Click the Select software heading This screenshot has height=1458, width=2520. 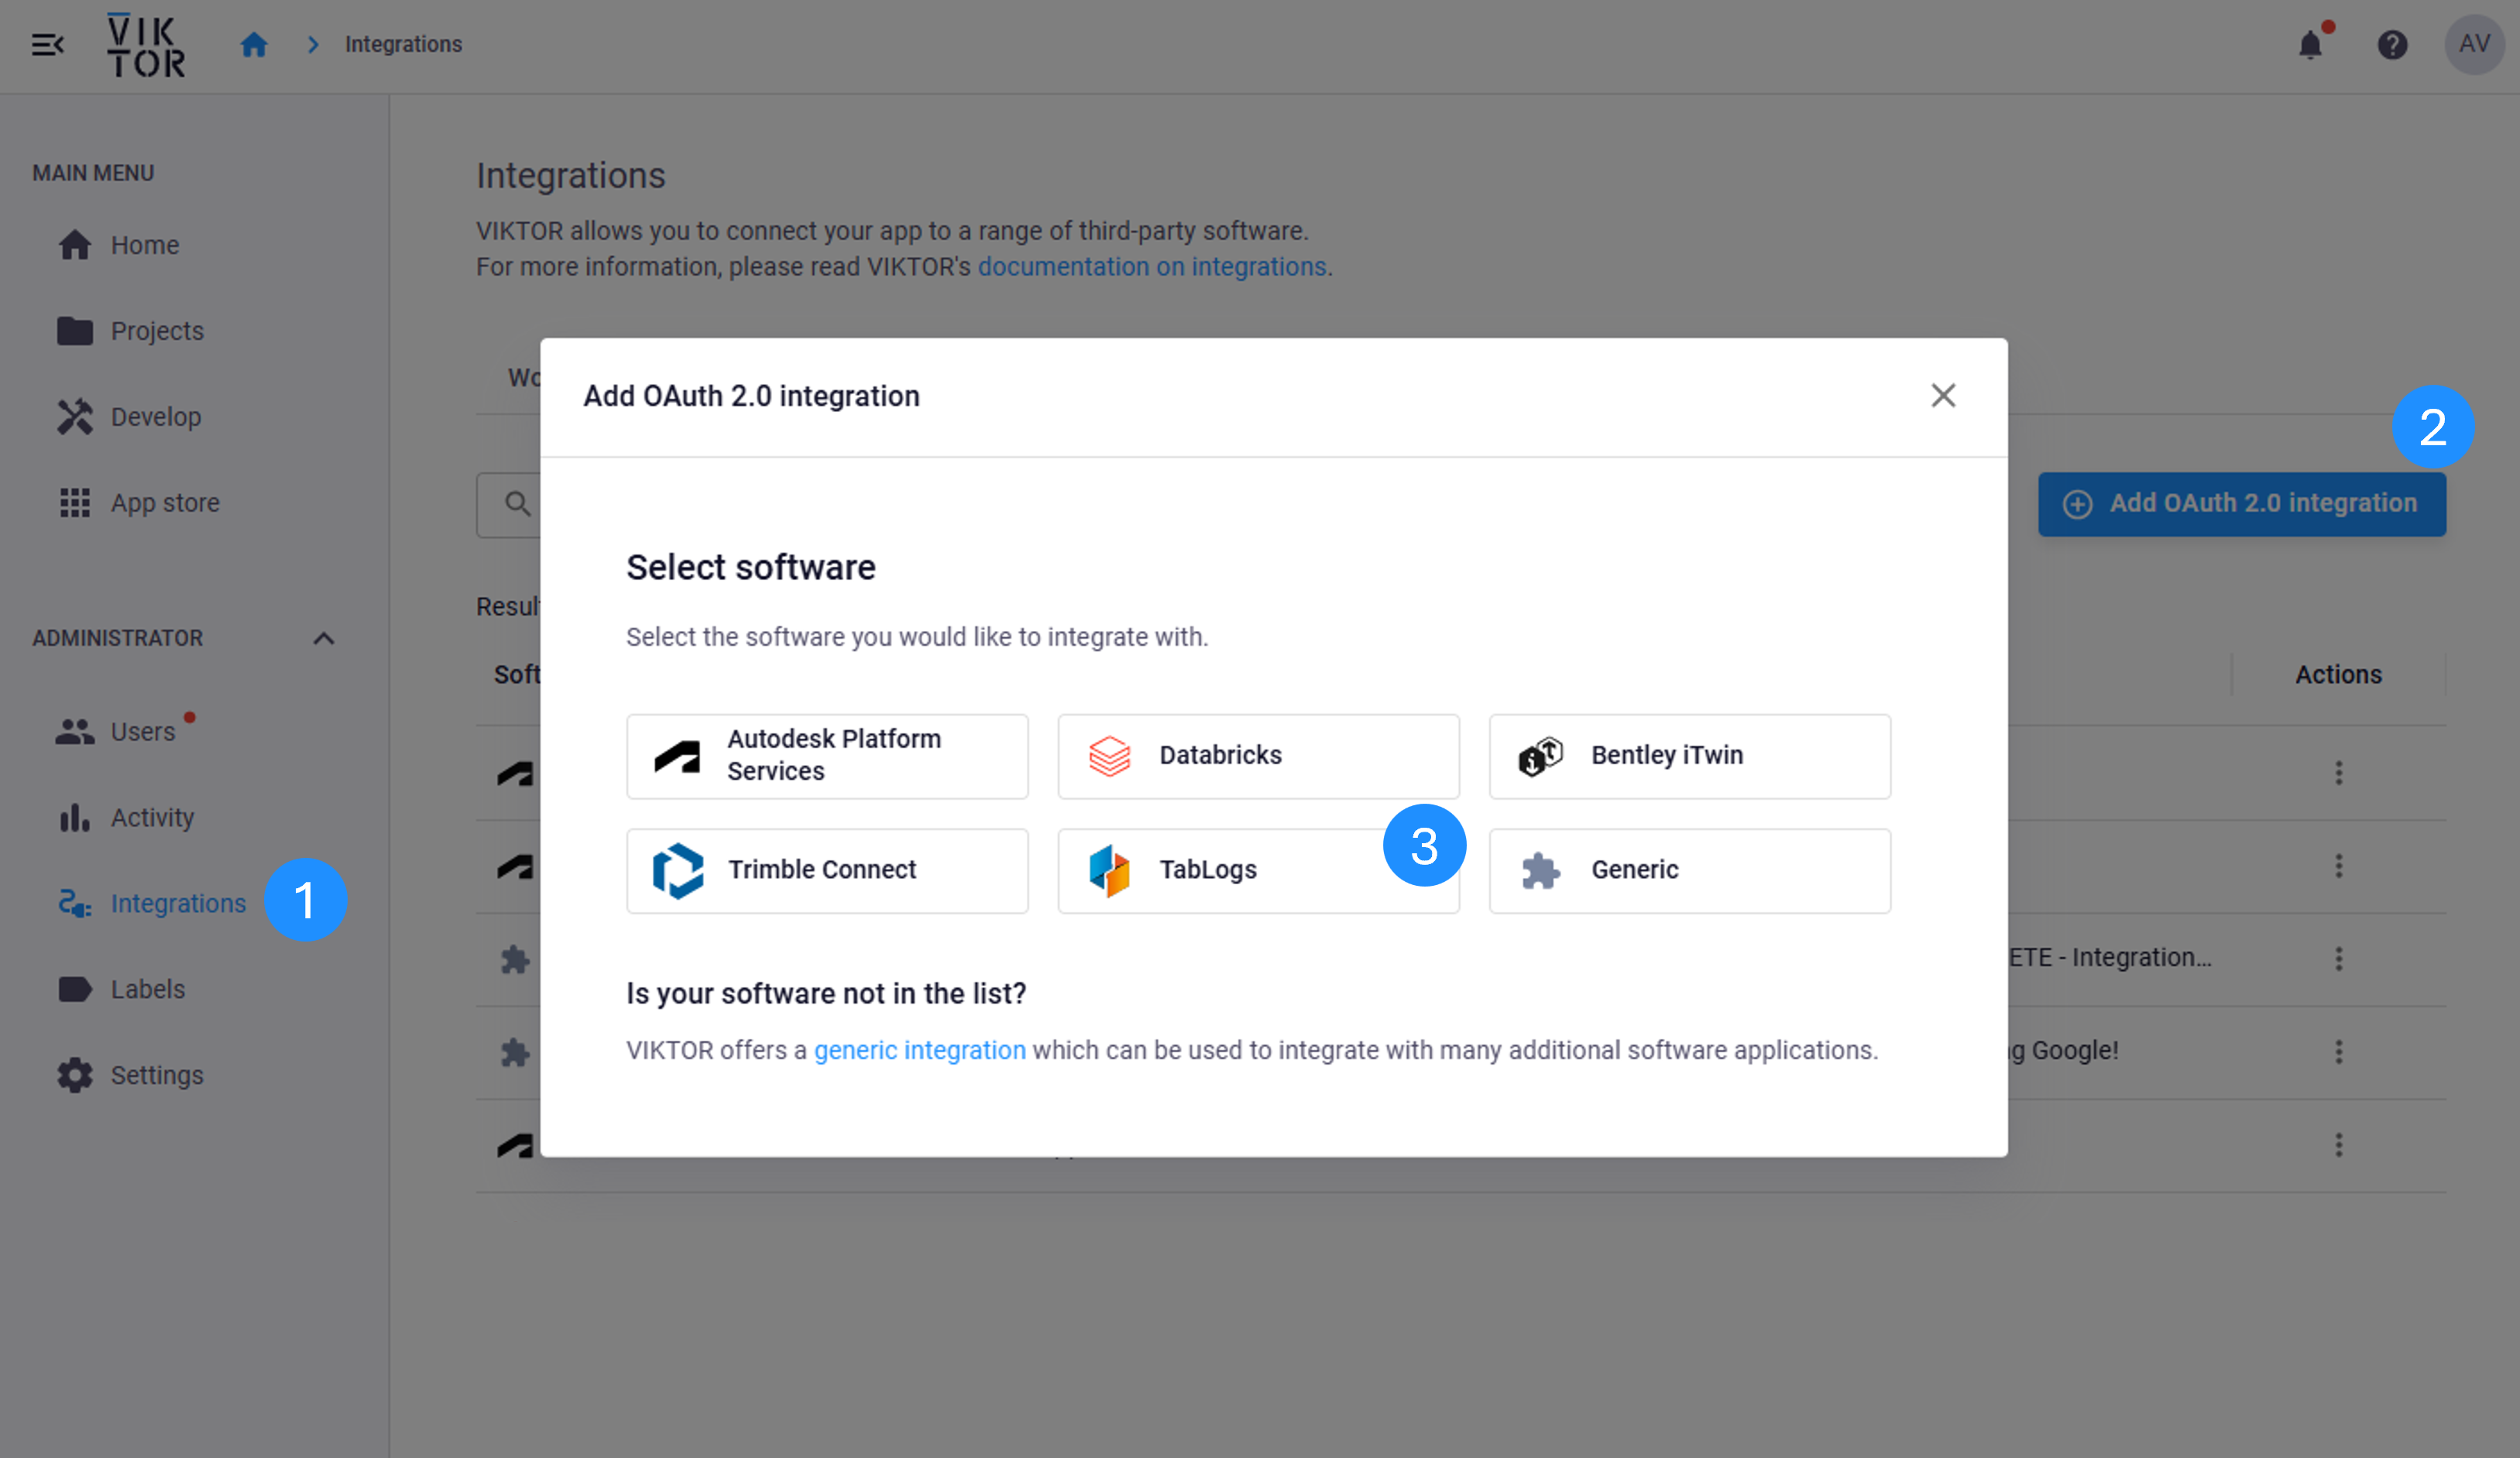pos(751,568)
